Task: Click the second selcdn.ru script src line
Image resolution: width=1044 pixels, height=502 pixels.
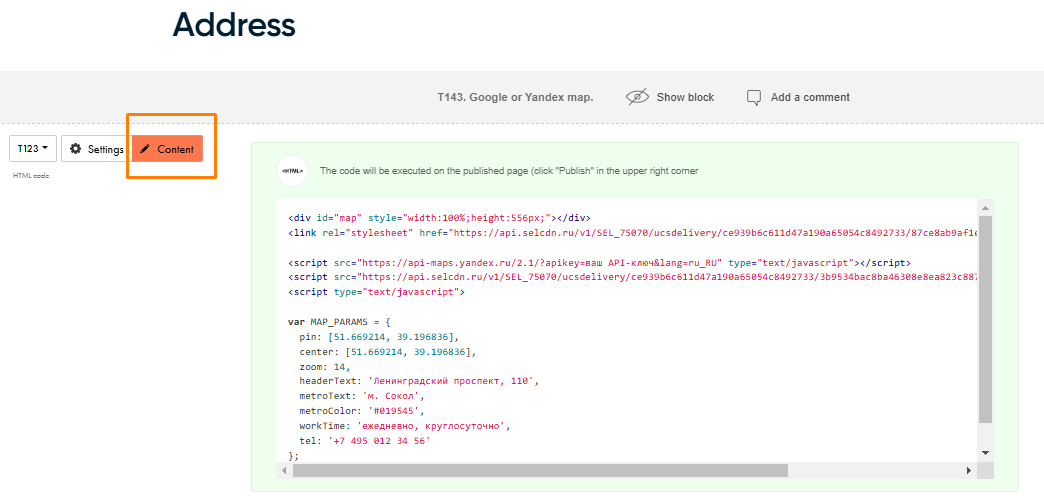Action: [633, 277]
